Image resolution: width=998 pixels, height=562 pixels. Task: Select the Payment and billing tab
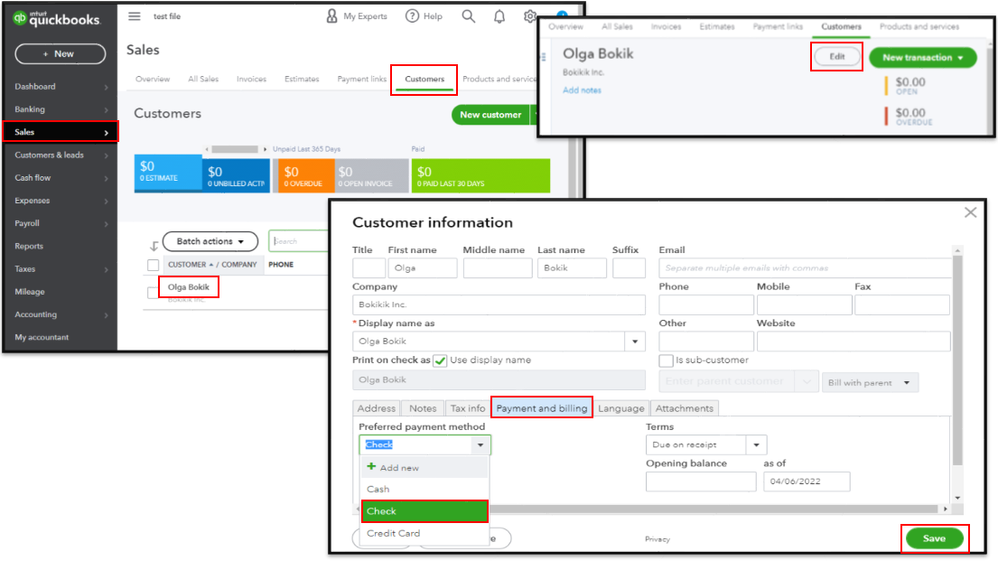(542, 408)
